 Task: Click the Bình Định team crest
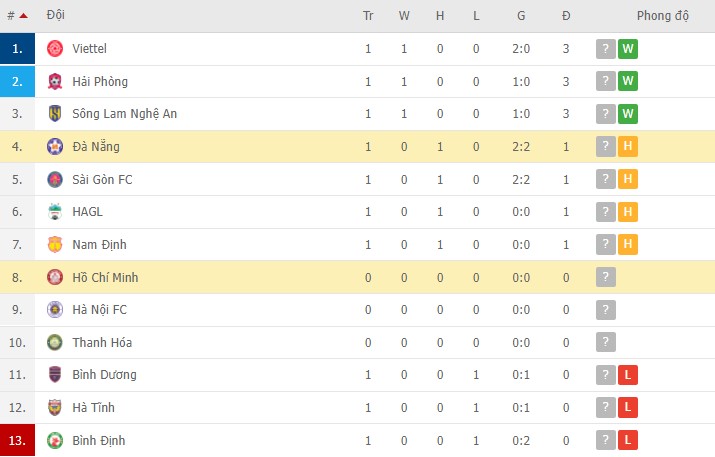[55, 440]
